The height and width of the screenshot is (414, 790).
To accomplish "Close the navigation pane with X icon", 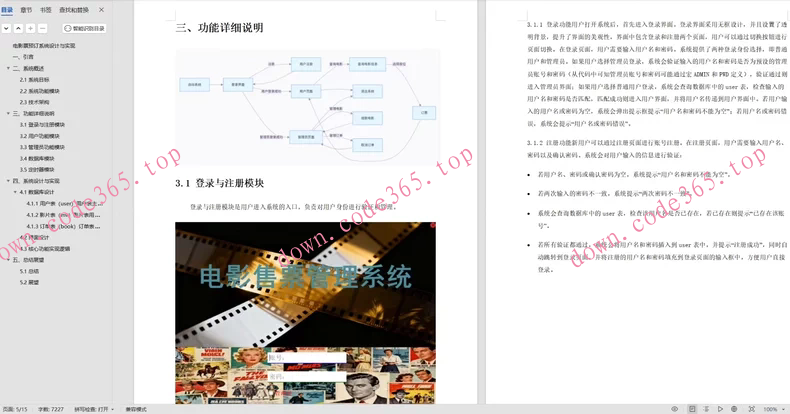I will point(101,10).
